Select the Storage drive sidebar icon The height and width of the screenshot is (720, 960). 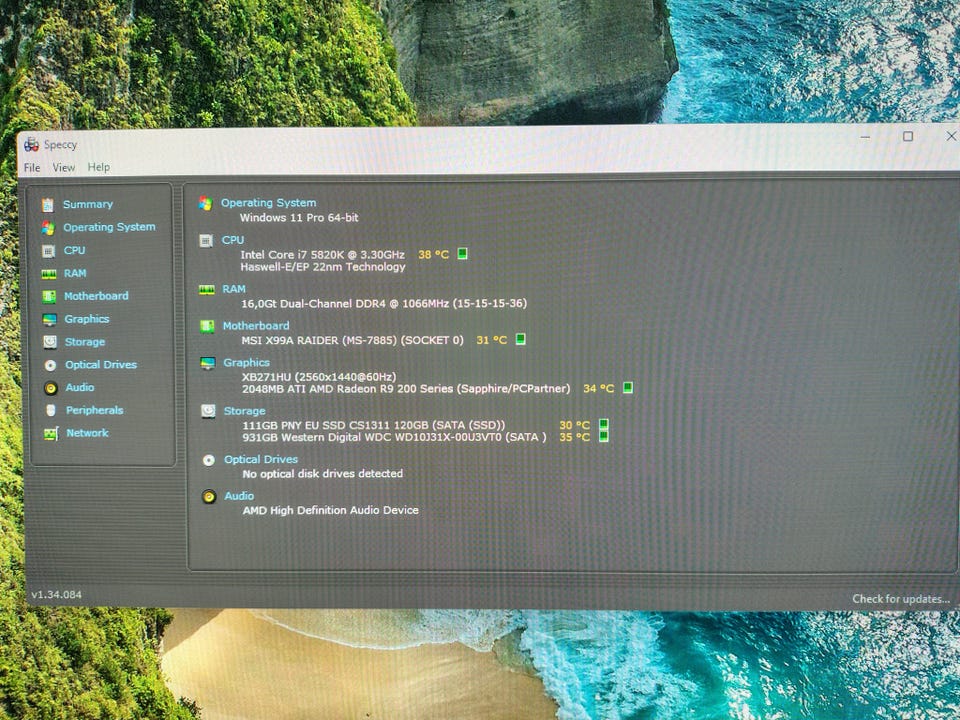pos(50,342)
